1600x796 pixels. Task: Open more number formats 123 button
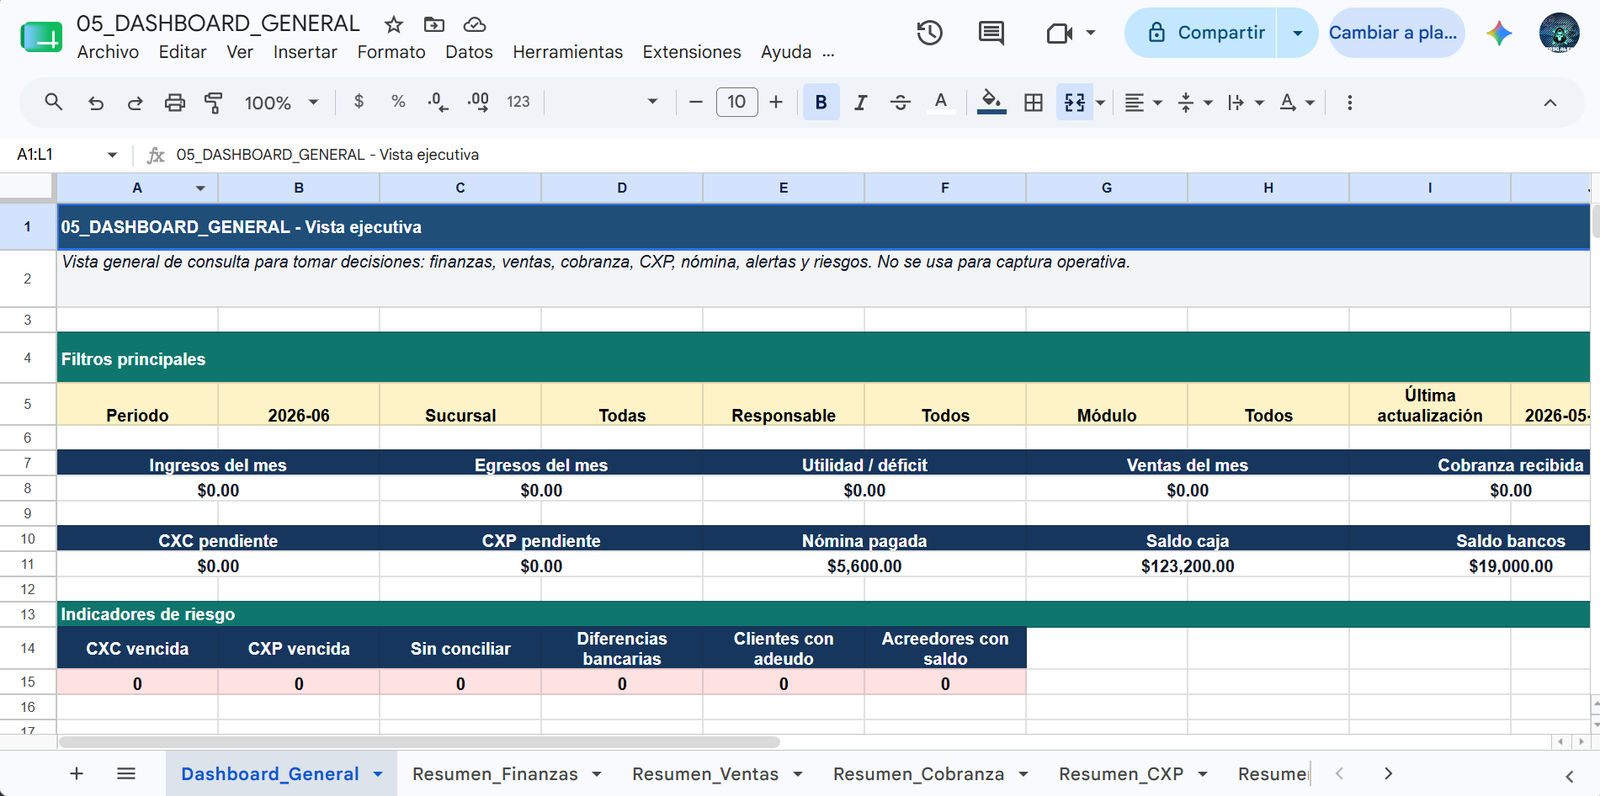pyautogui.click(x=518, y=102)
